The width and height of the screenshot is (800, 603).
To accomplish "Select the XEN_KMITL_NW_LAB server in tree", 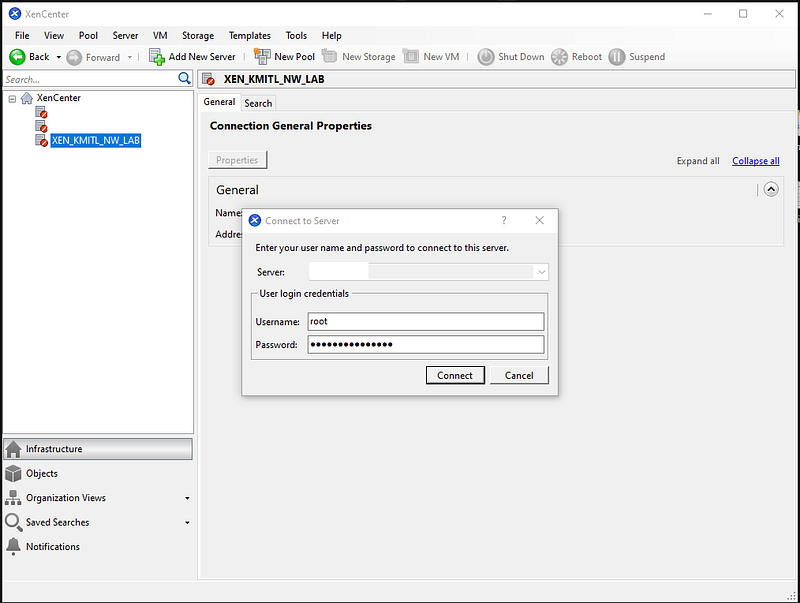I will pyautogui.click(x=95, y=141).
